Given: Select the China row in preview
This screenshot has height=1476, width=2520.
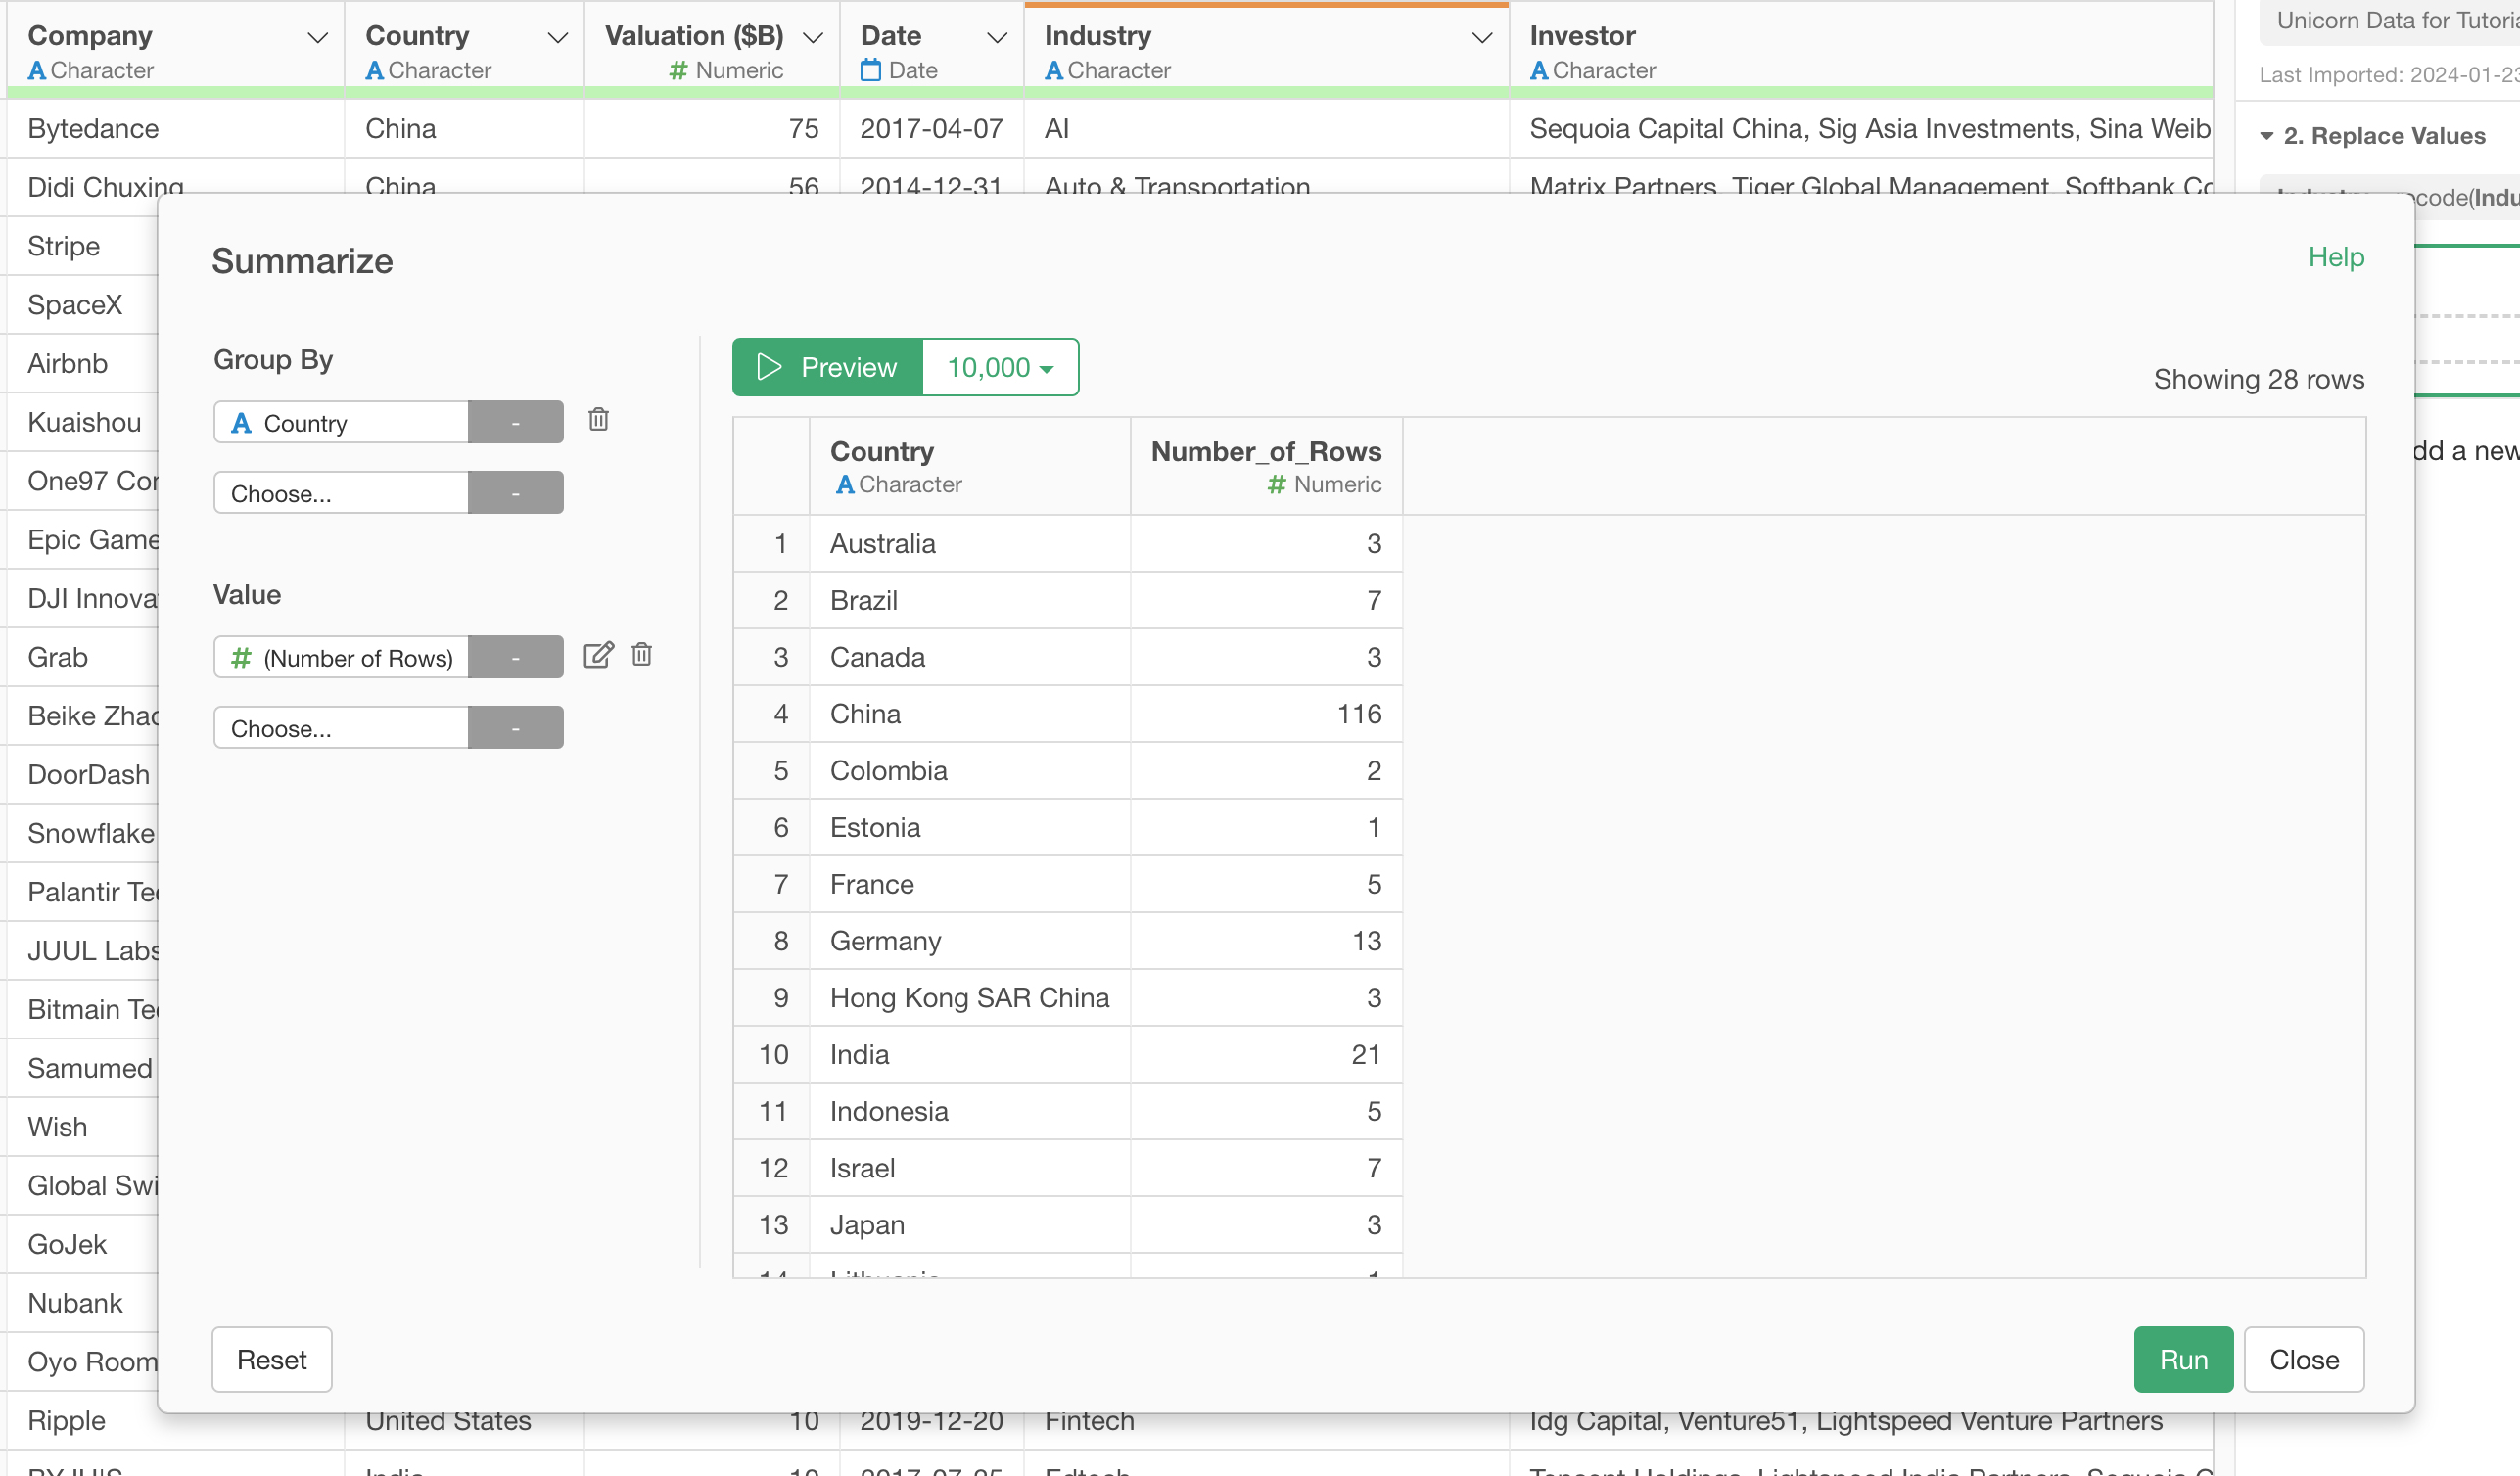Looking at the screenshot, I should tap(865, 714).
